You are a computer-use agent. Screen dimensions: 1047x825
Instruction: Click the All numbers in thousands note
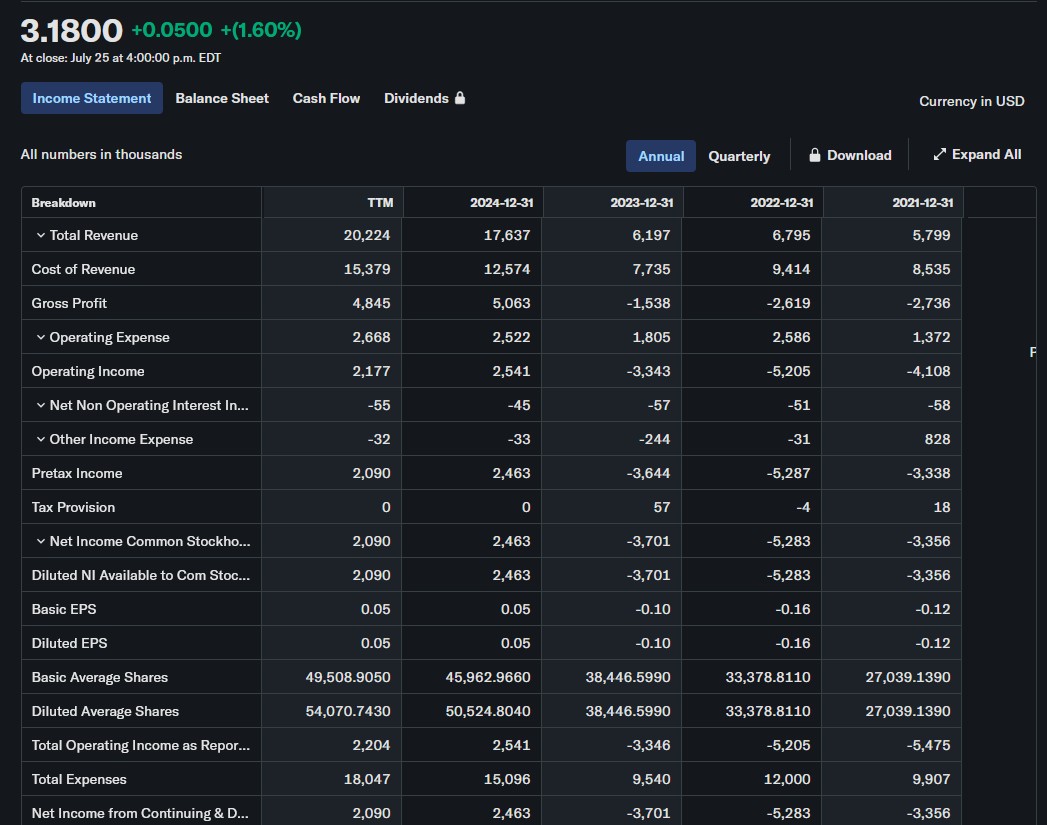pos(101,154)
